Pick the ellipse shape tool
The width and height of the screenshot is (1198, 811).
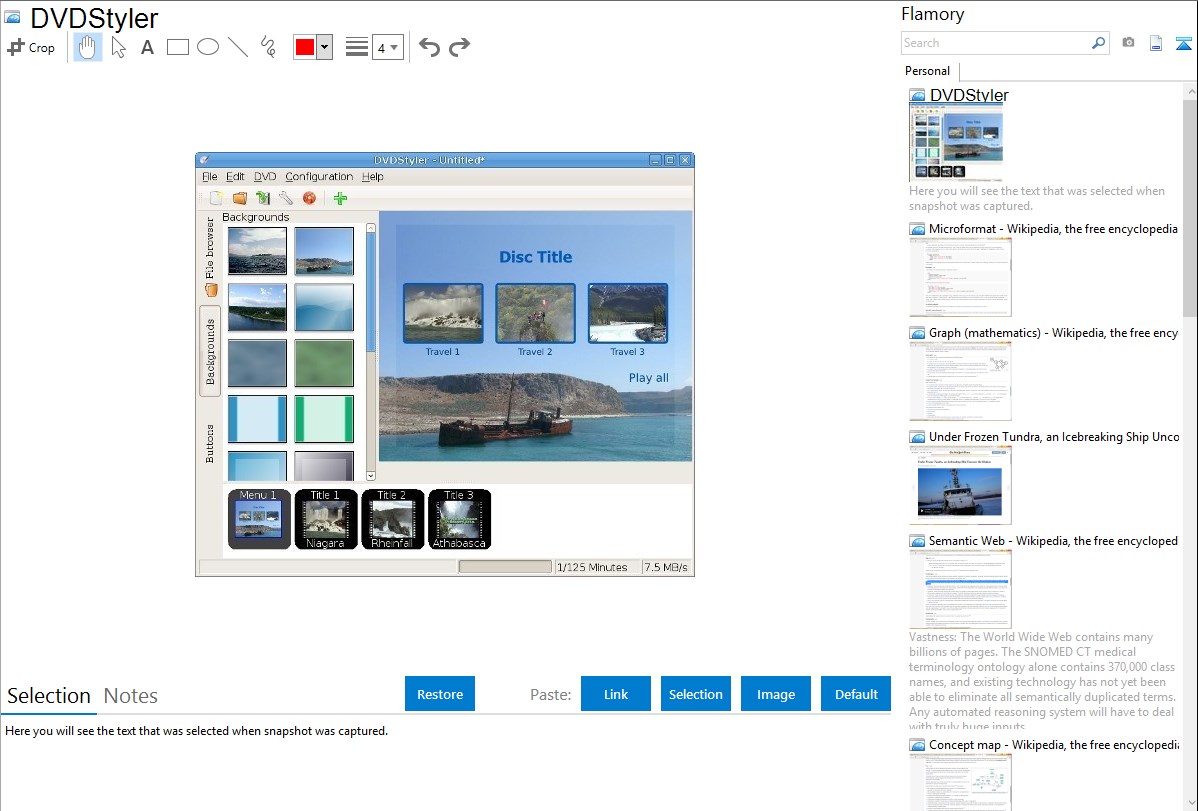pyautogui.click(x=208, y=47)
